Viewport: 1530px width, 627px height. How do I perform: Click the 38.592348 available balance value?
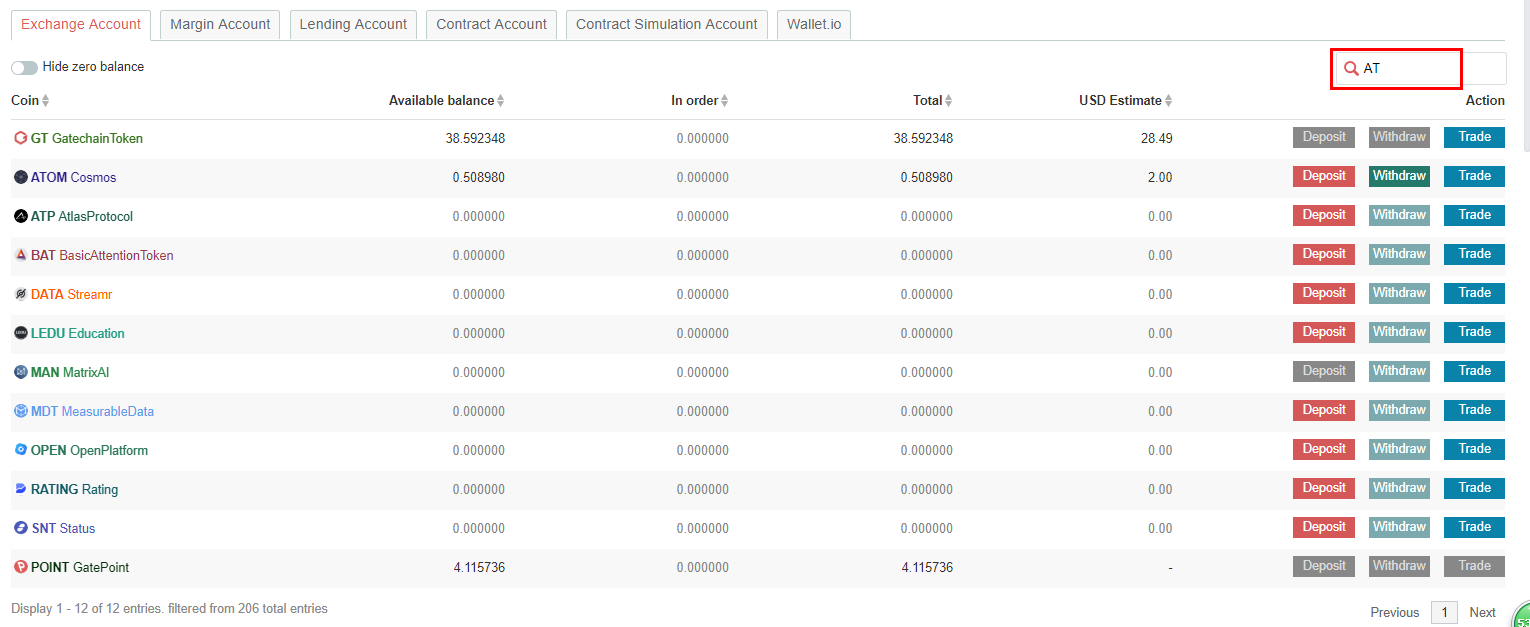tap(475, 138)
